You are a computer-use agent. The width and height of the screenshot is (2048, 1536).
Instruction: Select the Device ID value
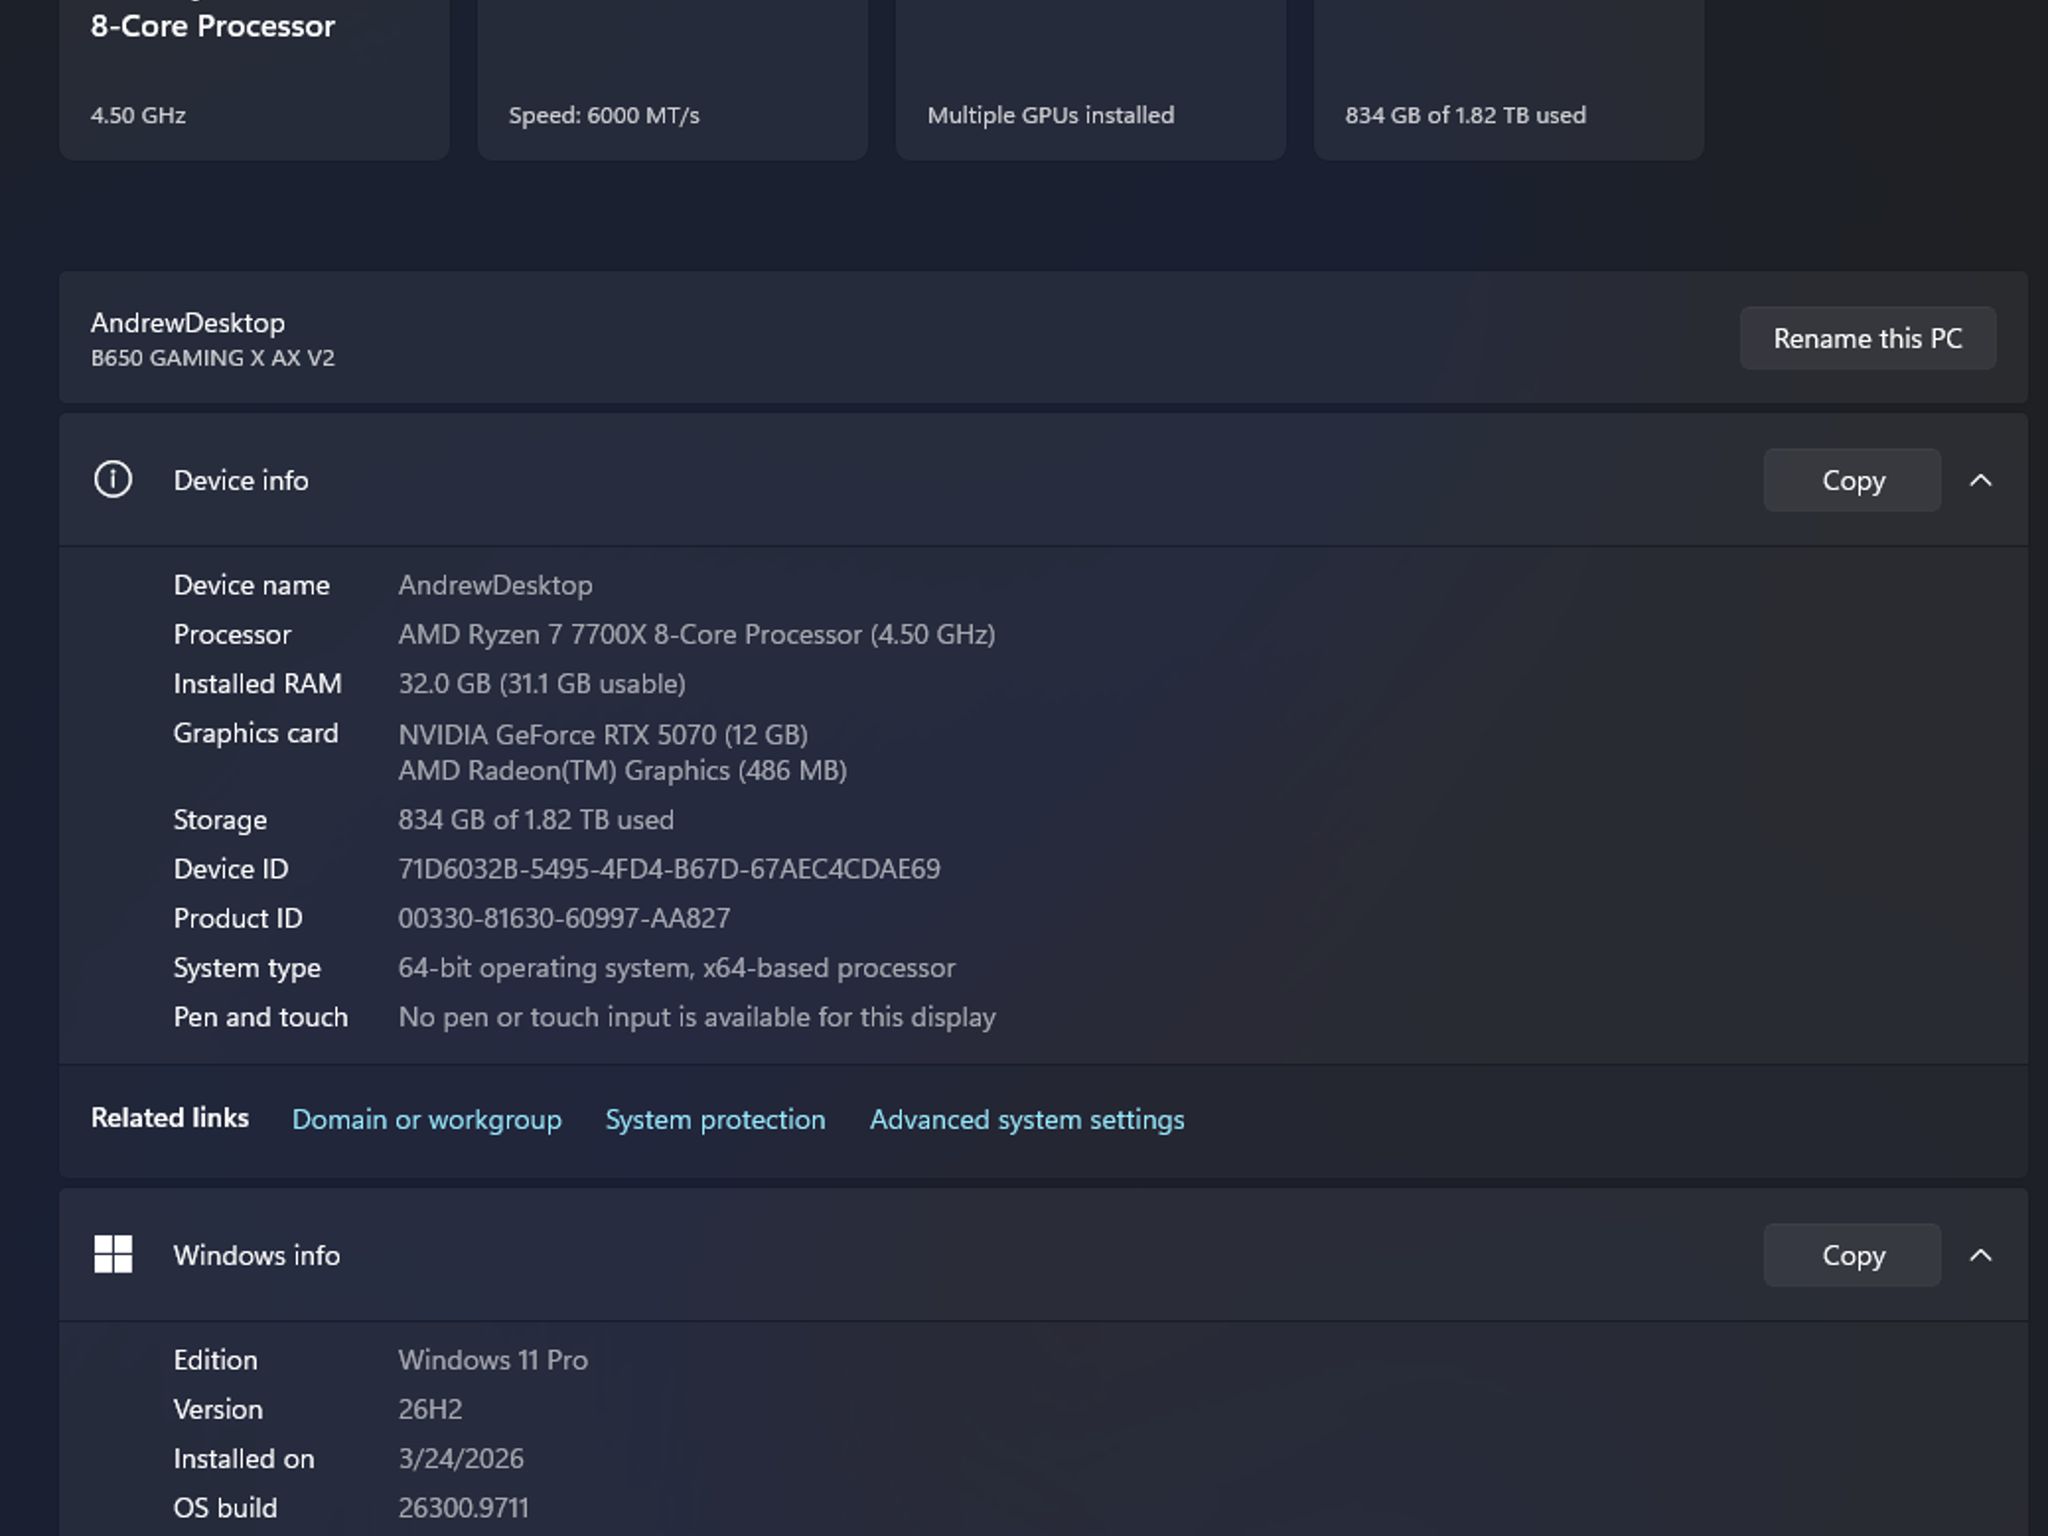[669, 869]
